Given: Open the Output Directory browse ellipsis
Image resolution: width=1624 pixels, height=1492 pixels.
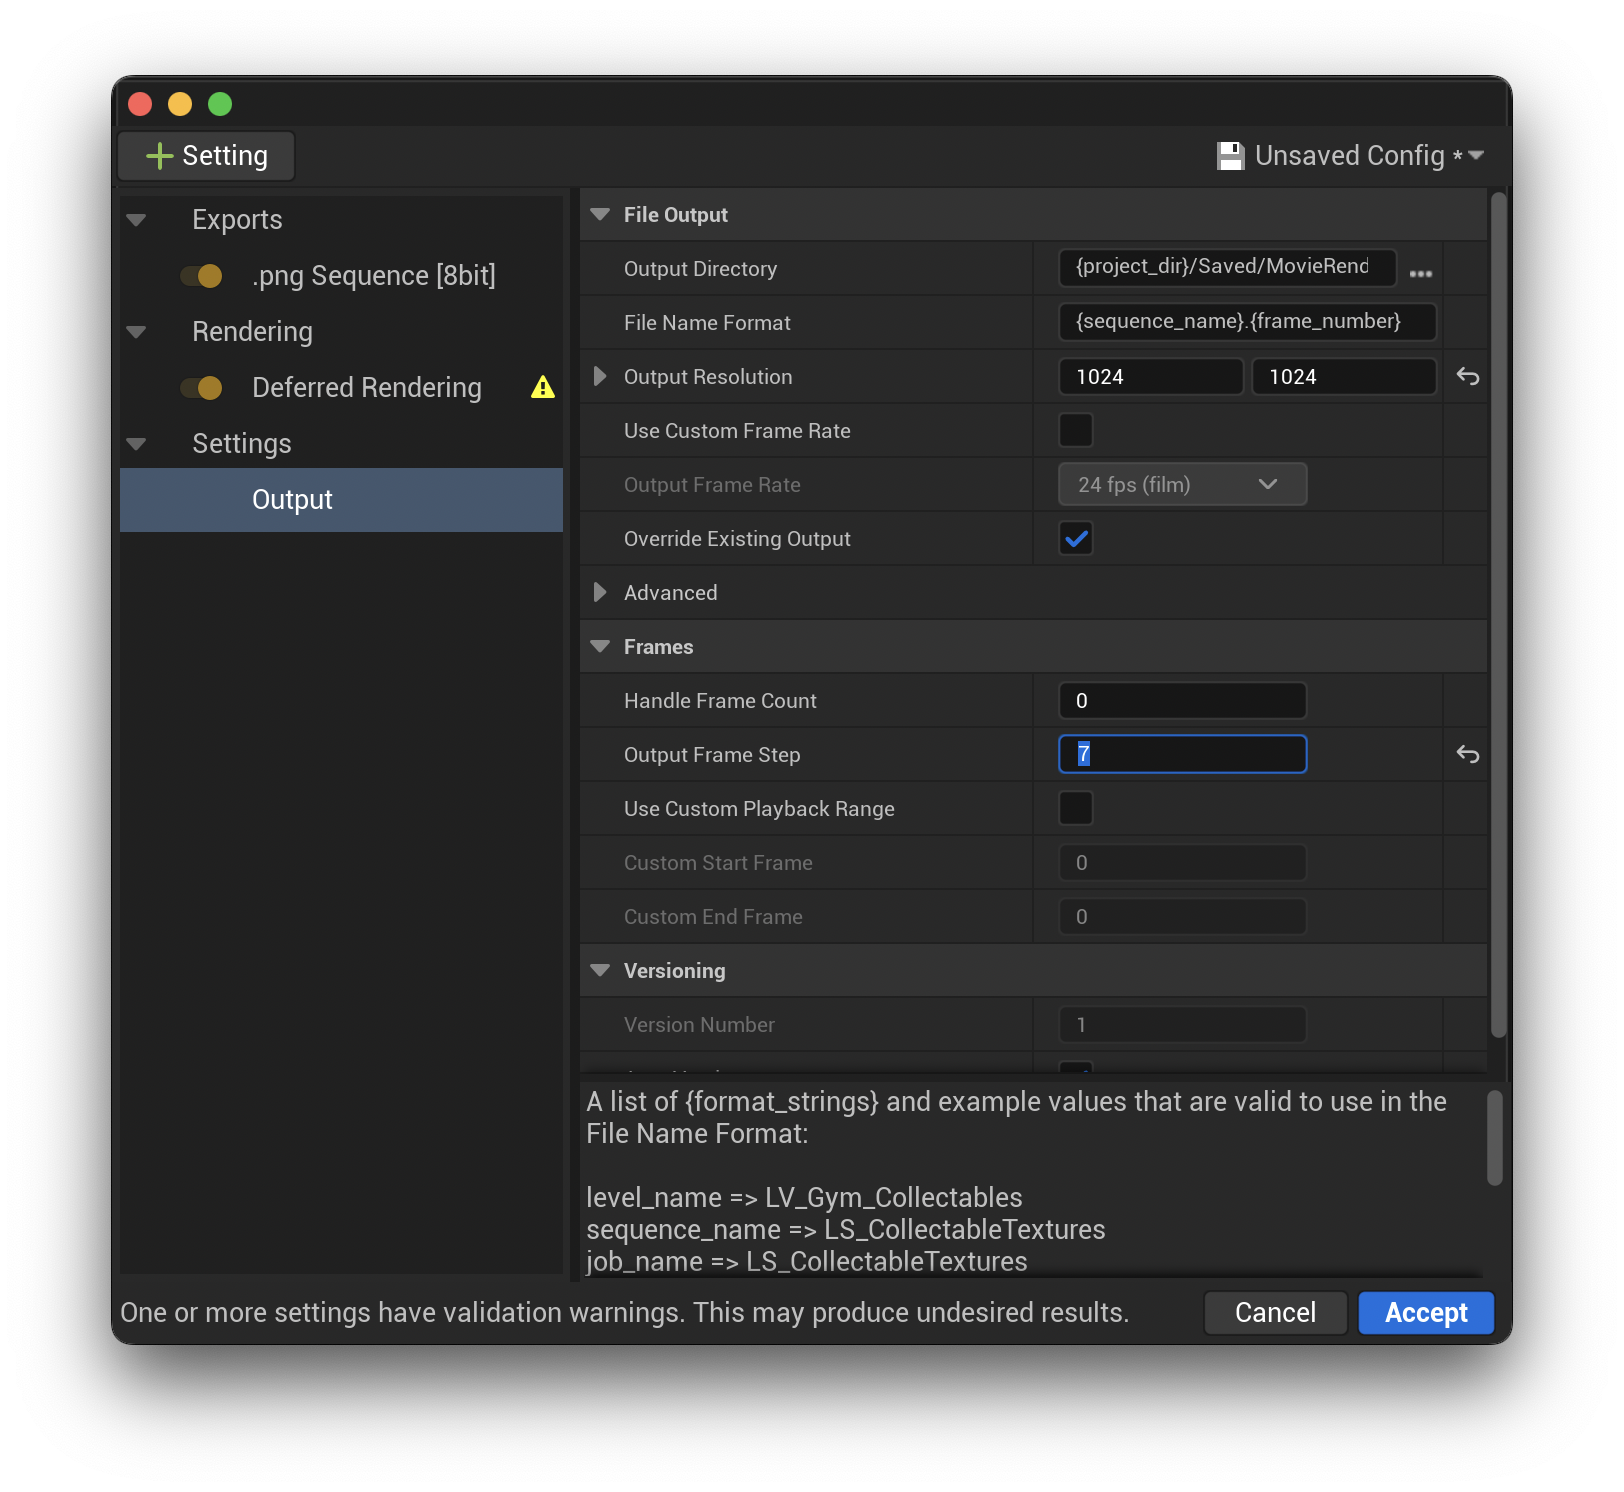Looking at the screenshot, I should [1421, 271].
